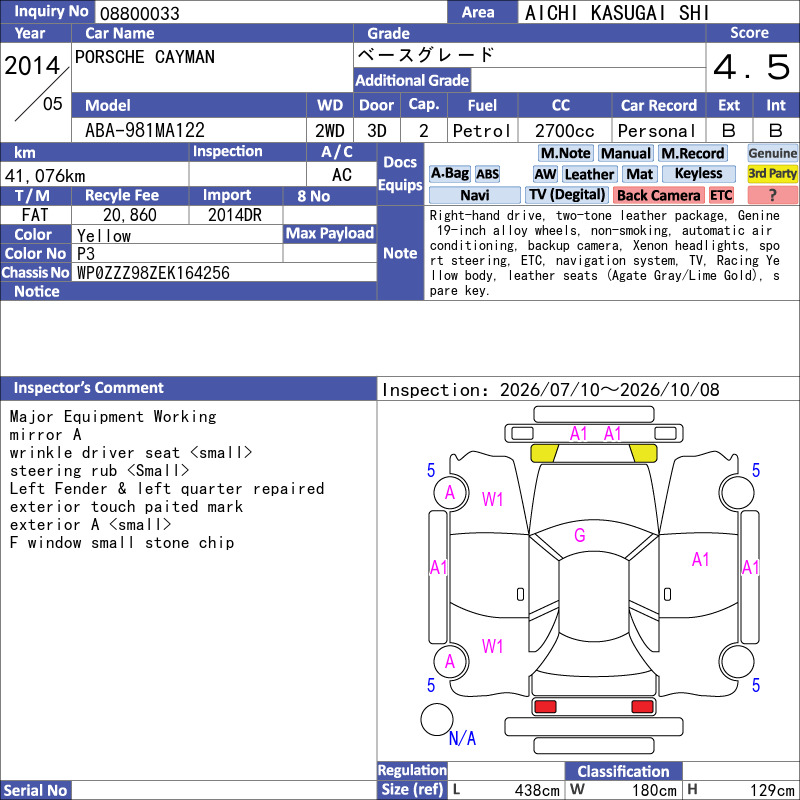
Task: Click the ETC equipment badge
Action: 721,195
